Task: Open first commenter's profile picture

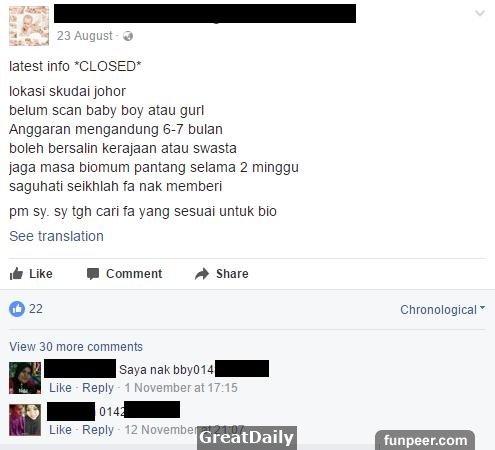Action: tap(25, 378)
